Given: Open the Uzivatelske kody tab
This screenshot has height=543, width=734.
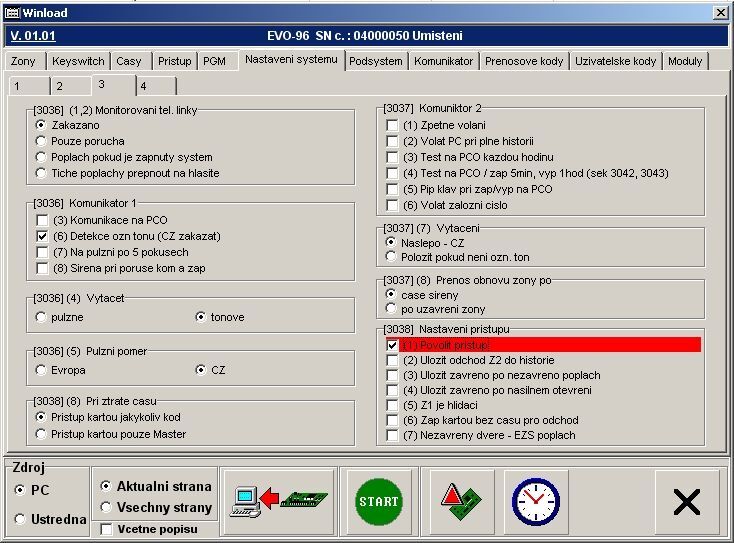Looking at the screenshot, I should click(615, 61).
